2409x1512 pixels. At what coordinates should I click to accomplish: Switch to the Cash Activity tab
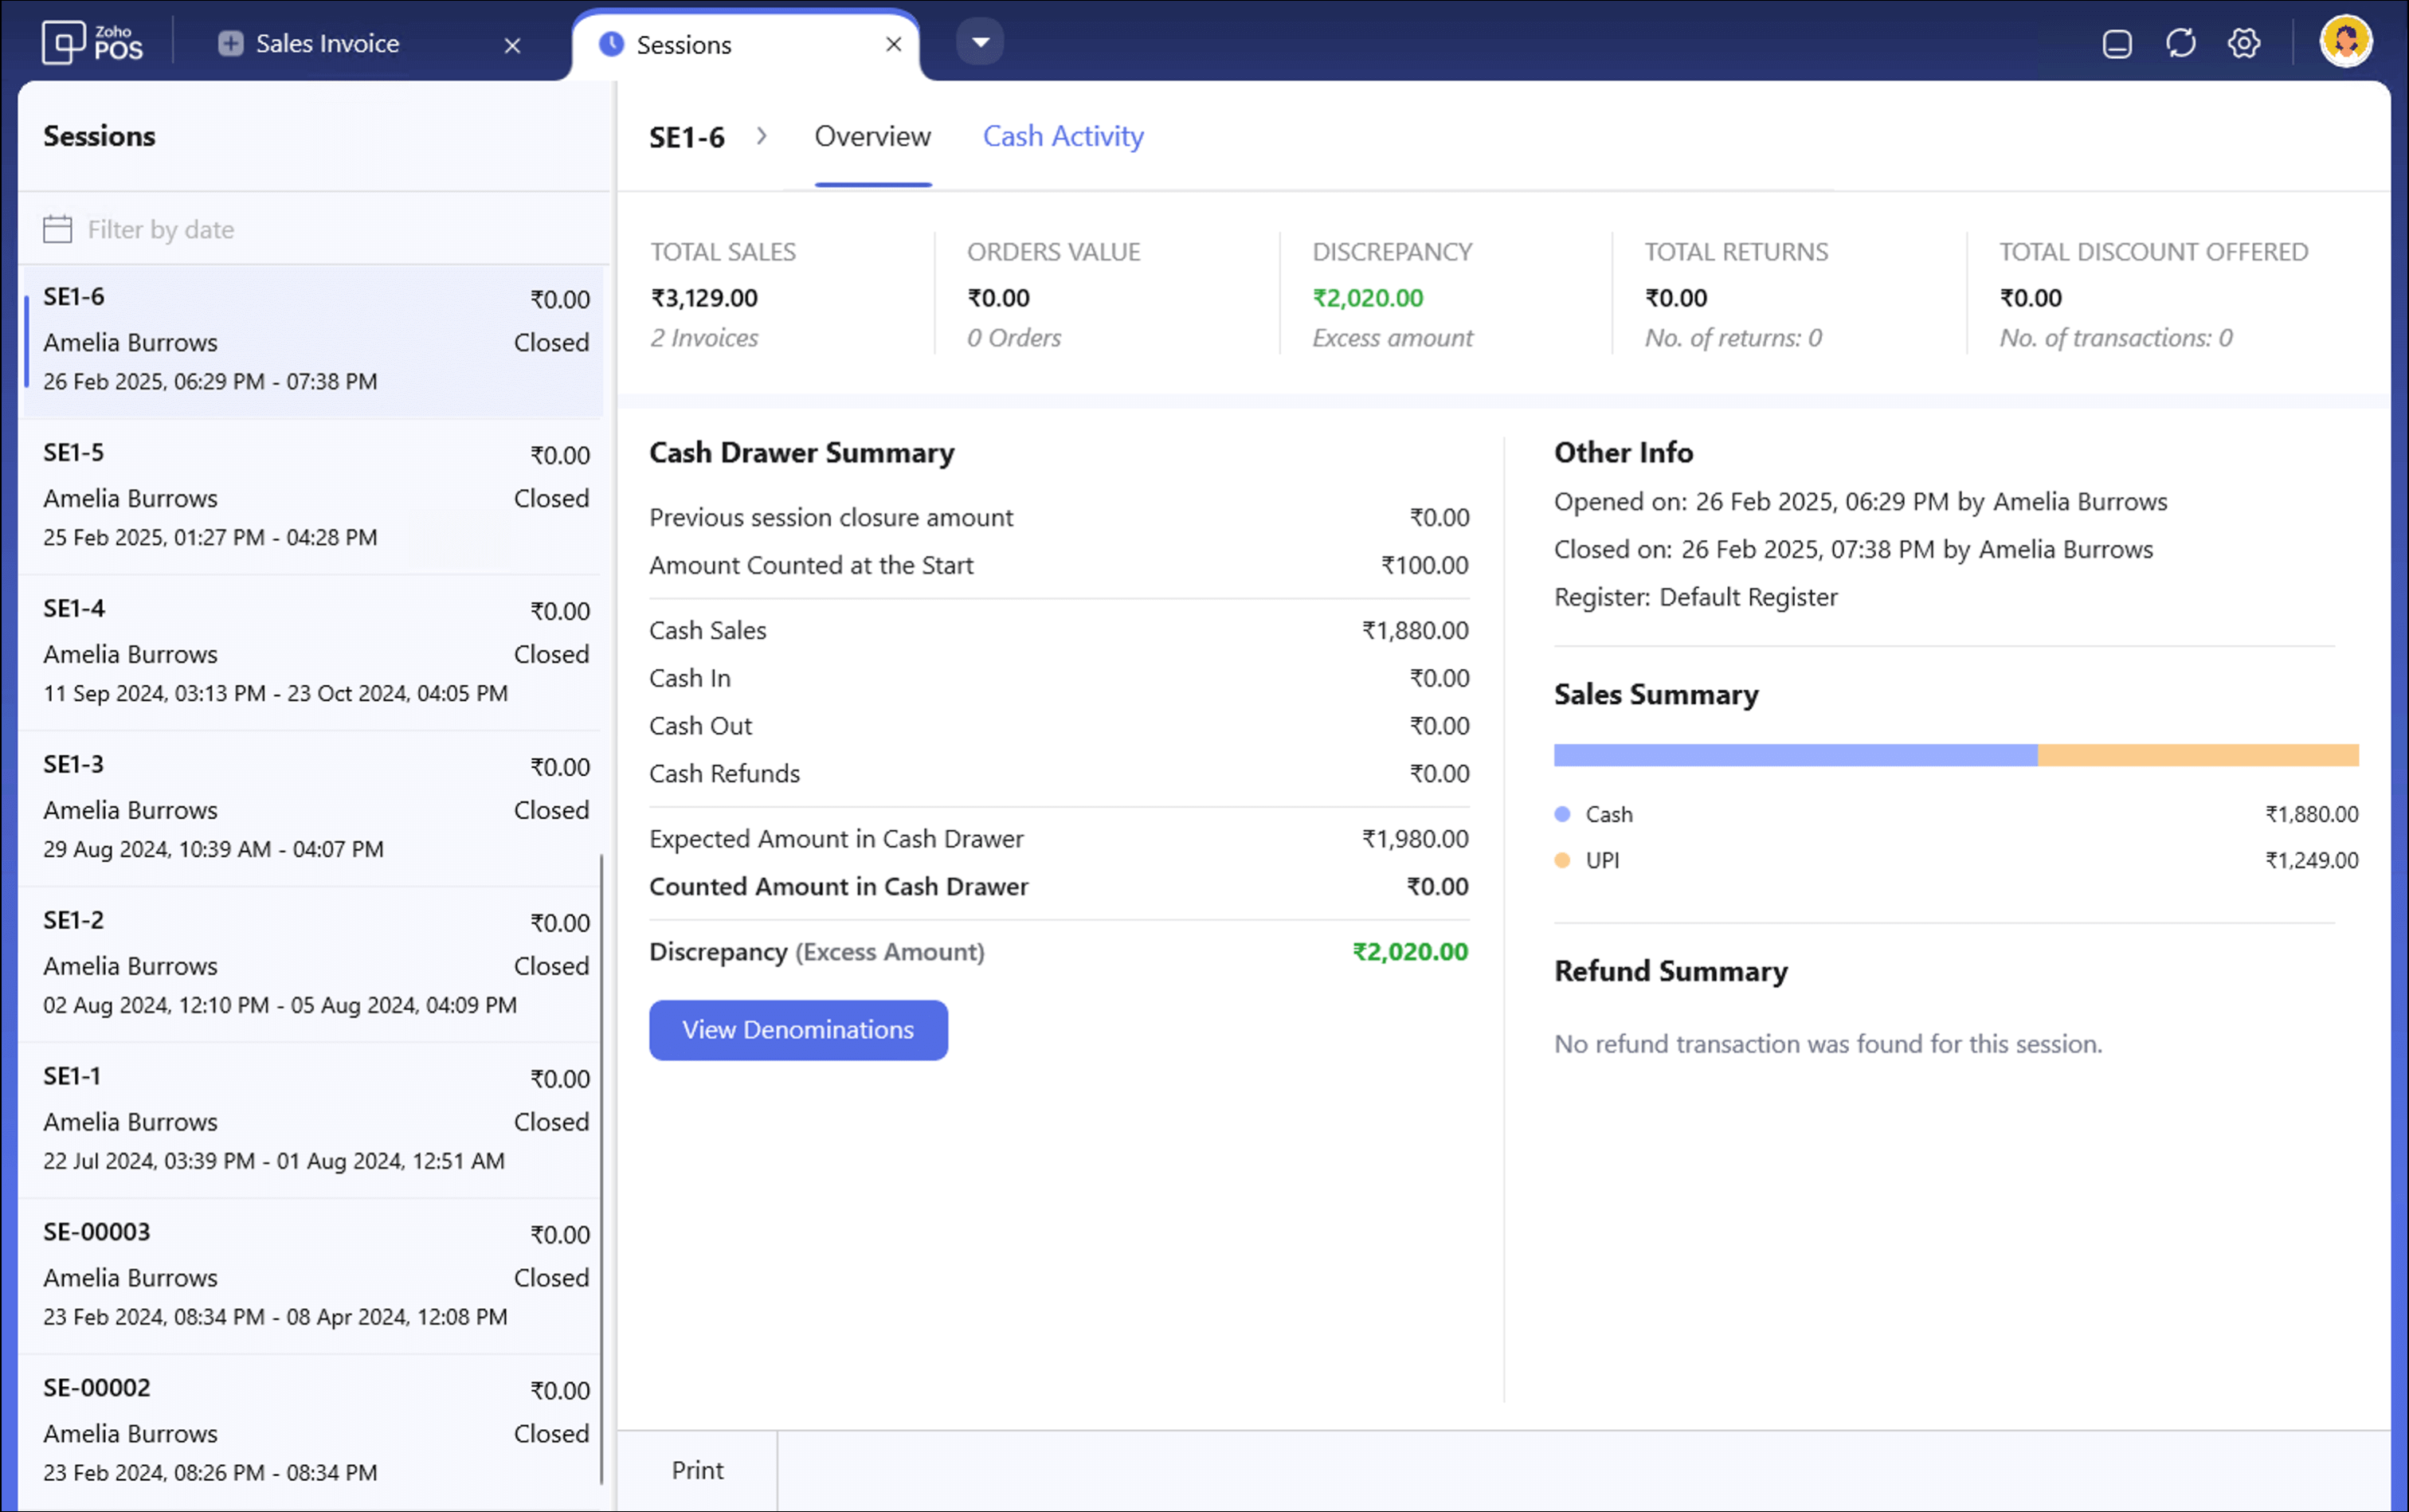1062,136
